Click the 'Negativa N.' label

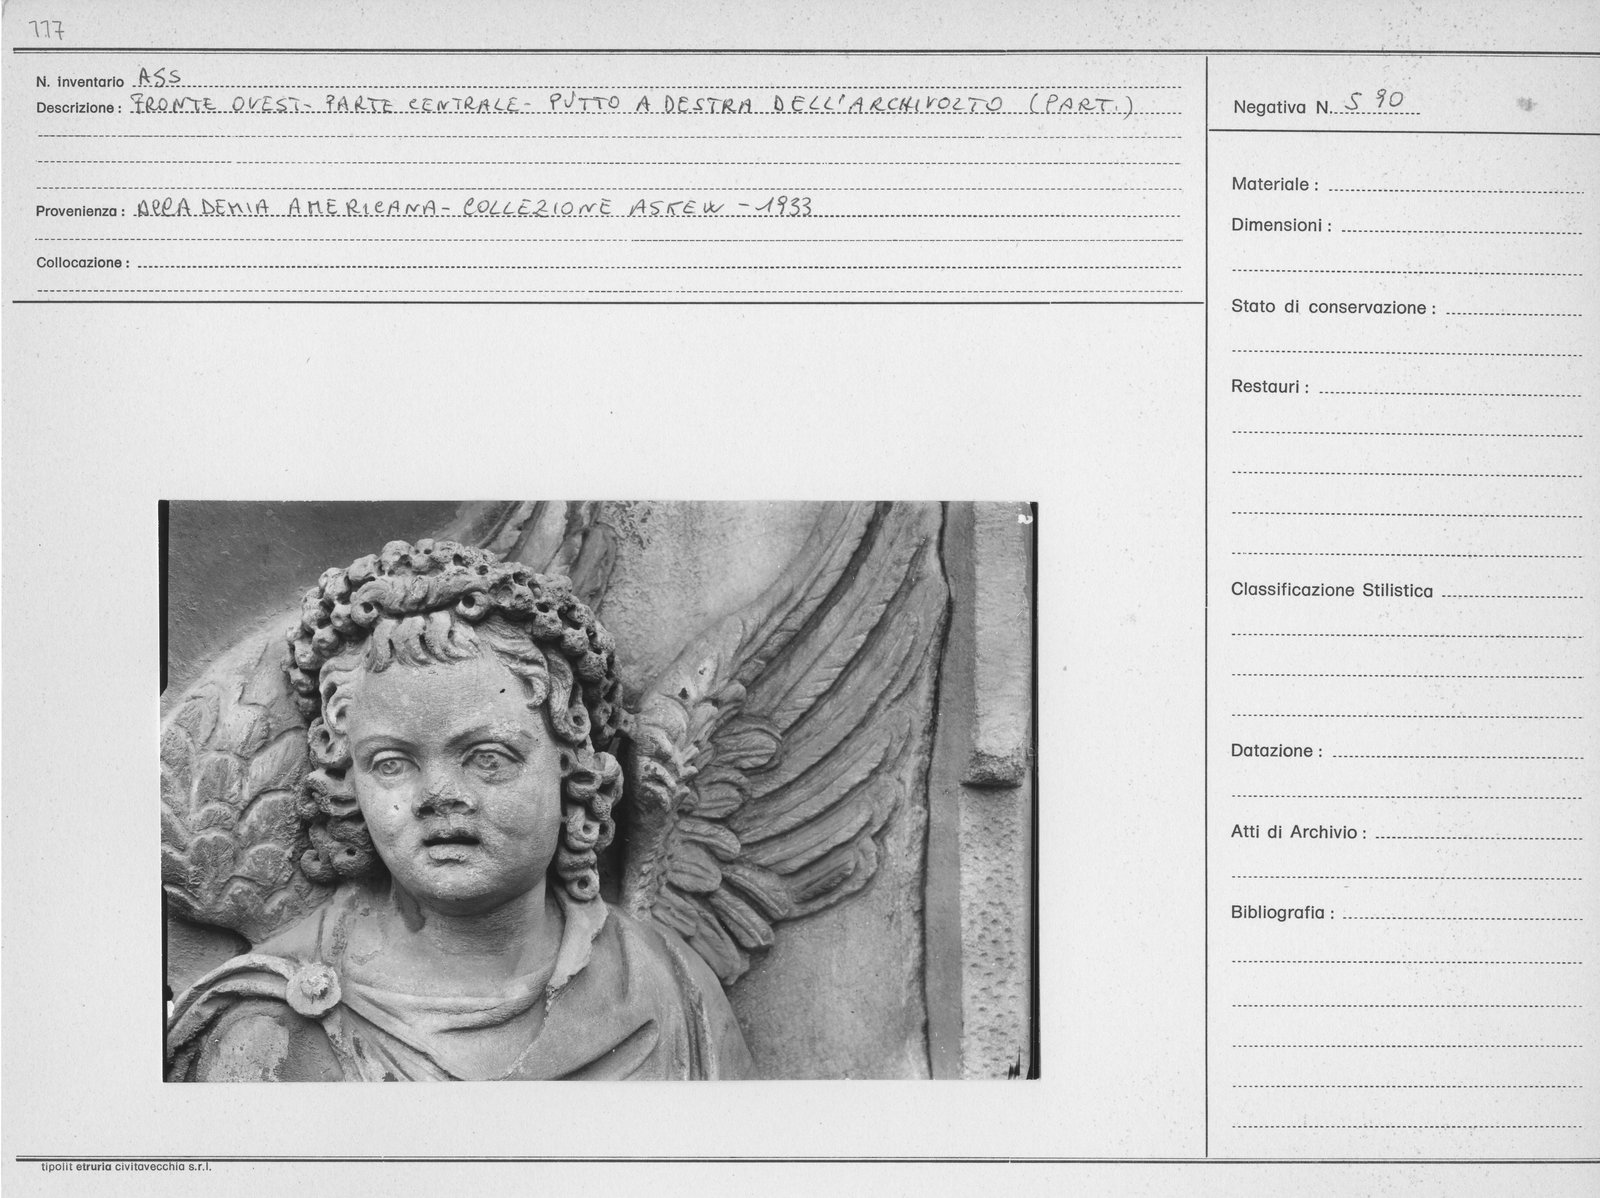click(x=1283, y=107)
